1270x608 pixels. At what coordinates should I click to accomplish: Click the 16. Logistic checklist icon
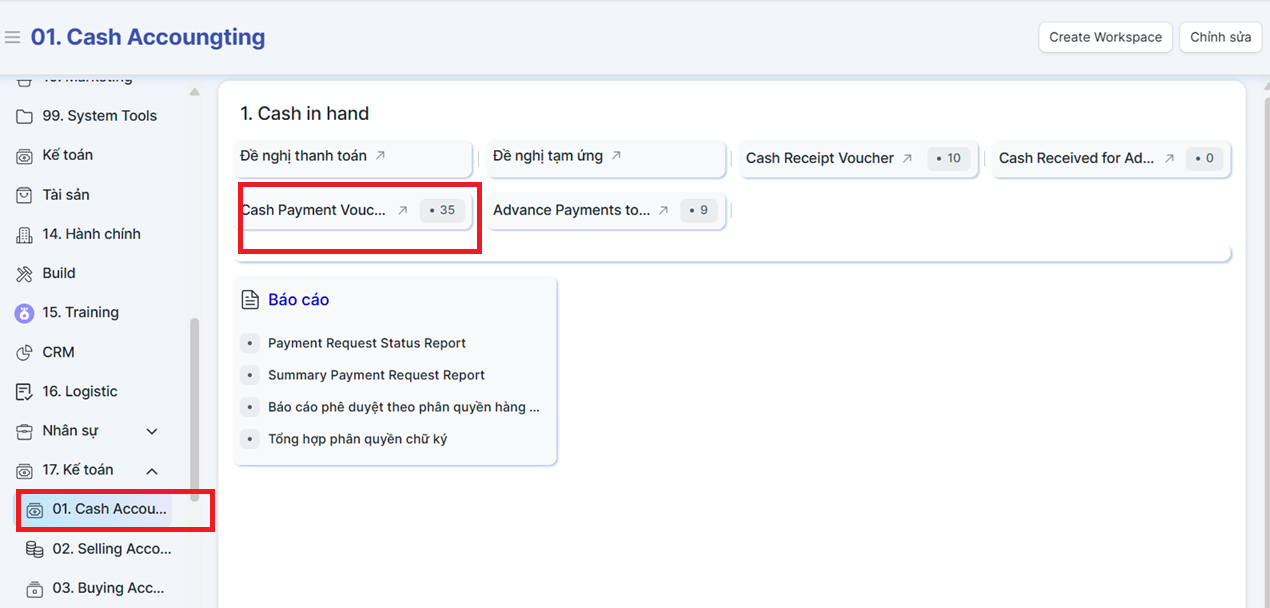point(25,392)
